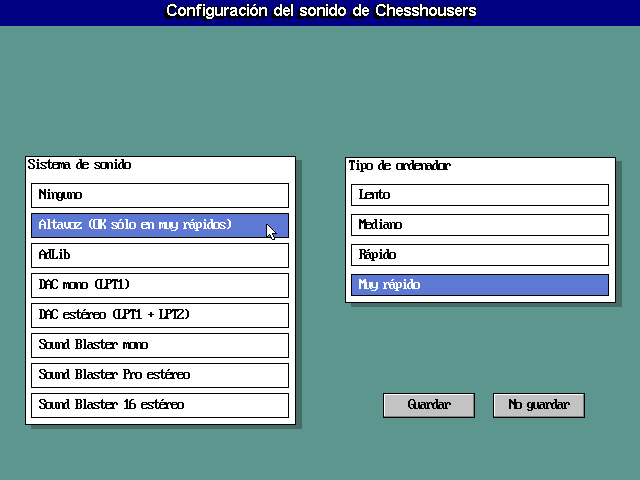Set computer type to Mediano
The height and width of the screenshot is (480, 640).
(480, 225)
